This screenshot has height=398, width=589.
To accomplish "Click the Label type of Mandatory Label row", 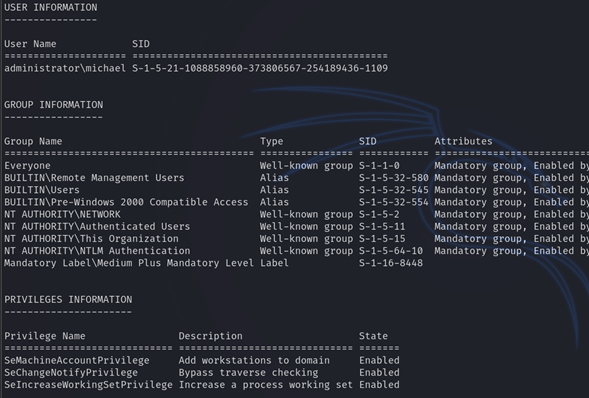I will click(274, 263).
